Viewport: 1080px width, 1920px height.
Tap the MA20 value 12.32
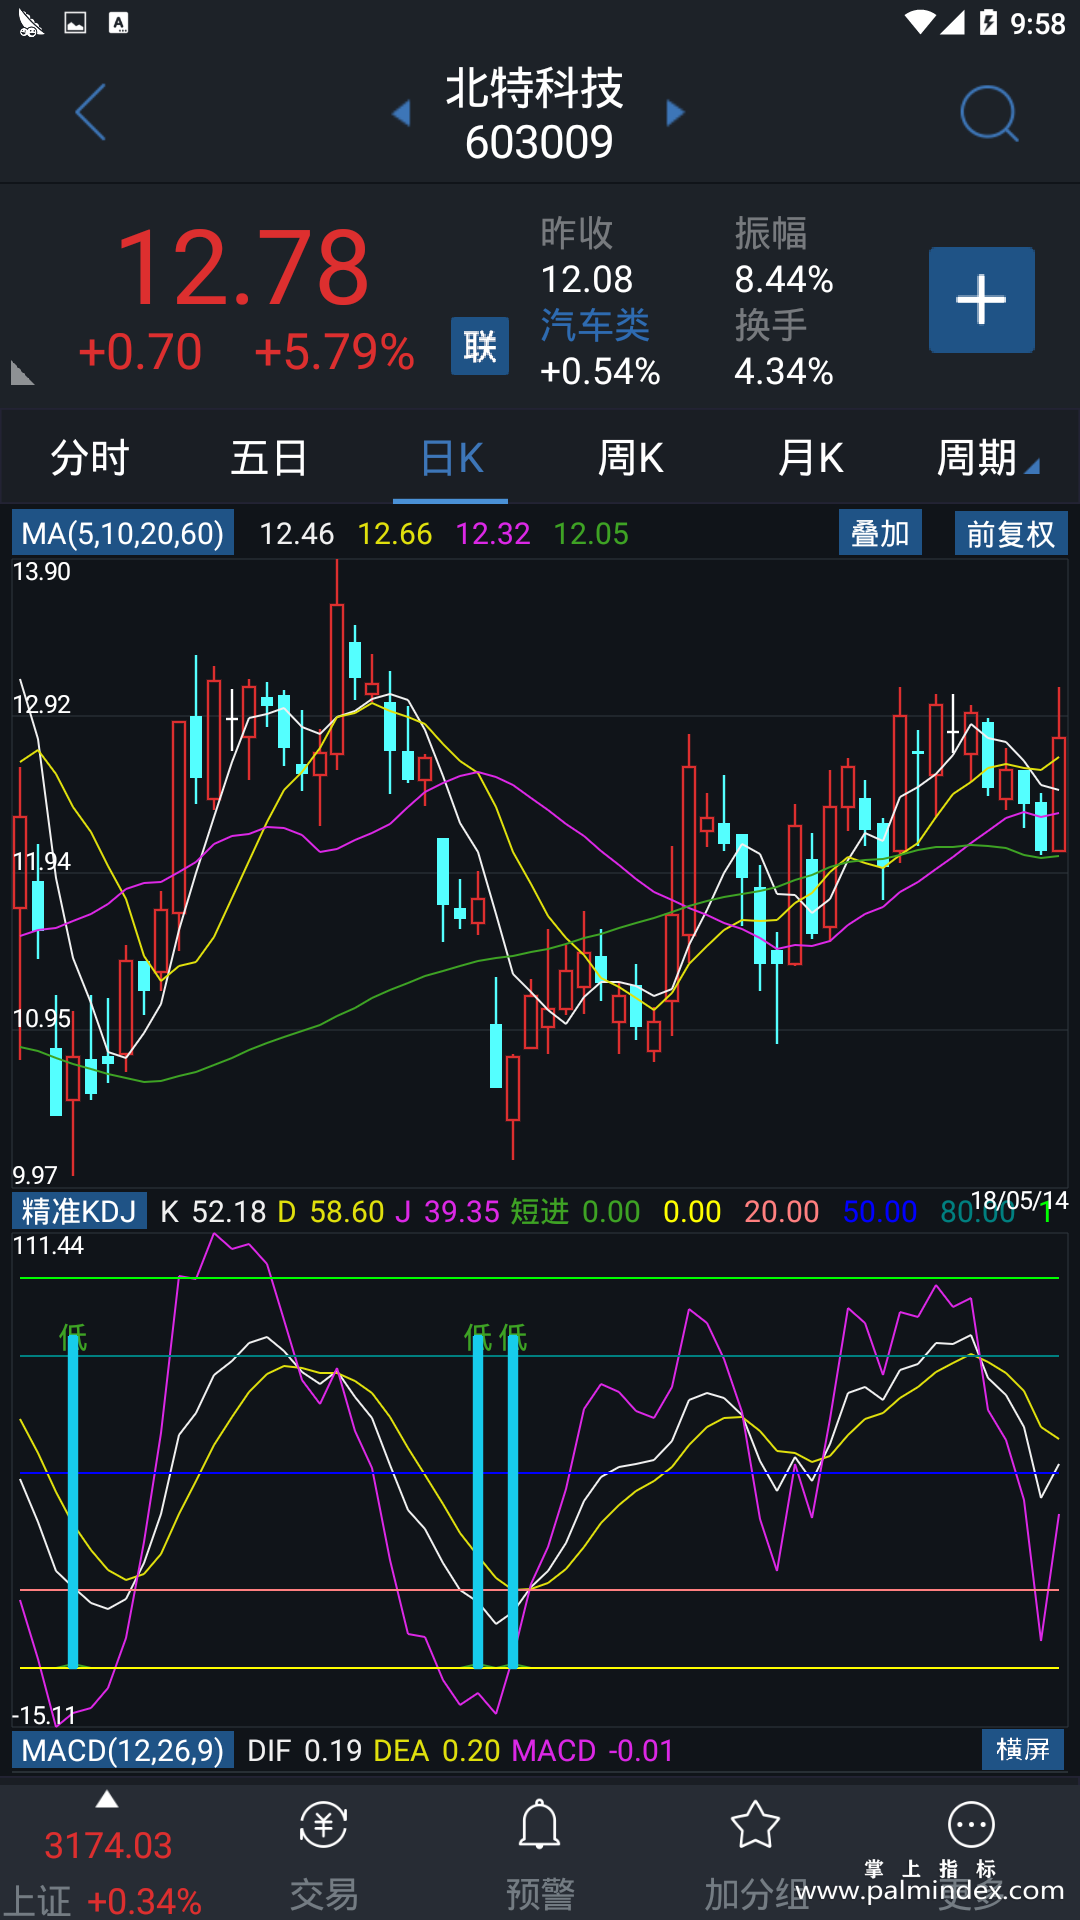coord(493,534)
